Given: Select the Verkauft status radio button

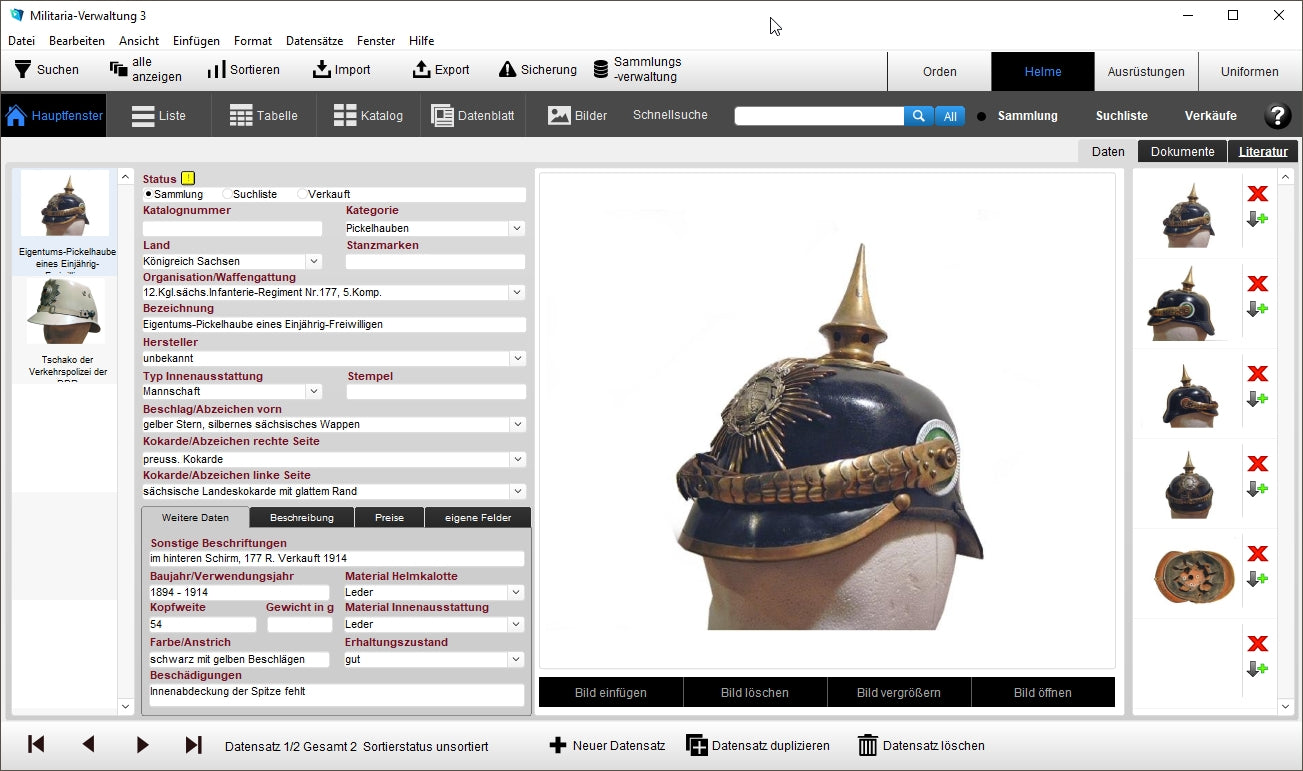Looking at the screenshot, I should (302, 194).
